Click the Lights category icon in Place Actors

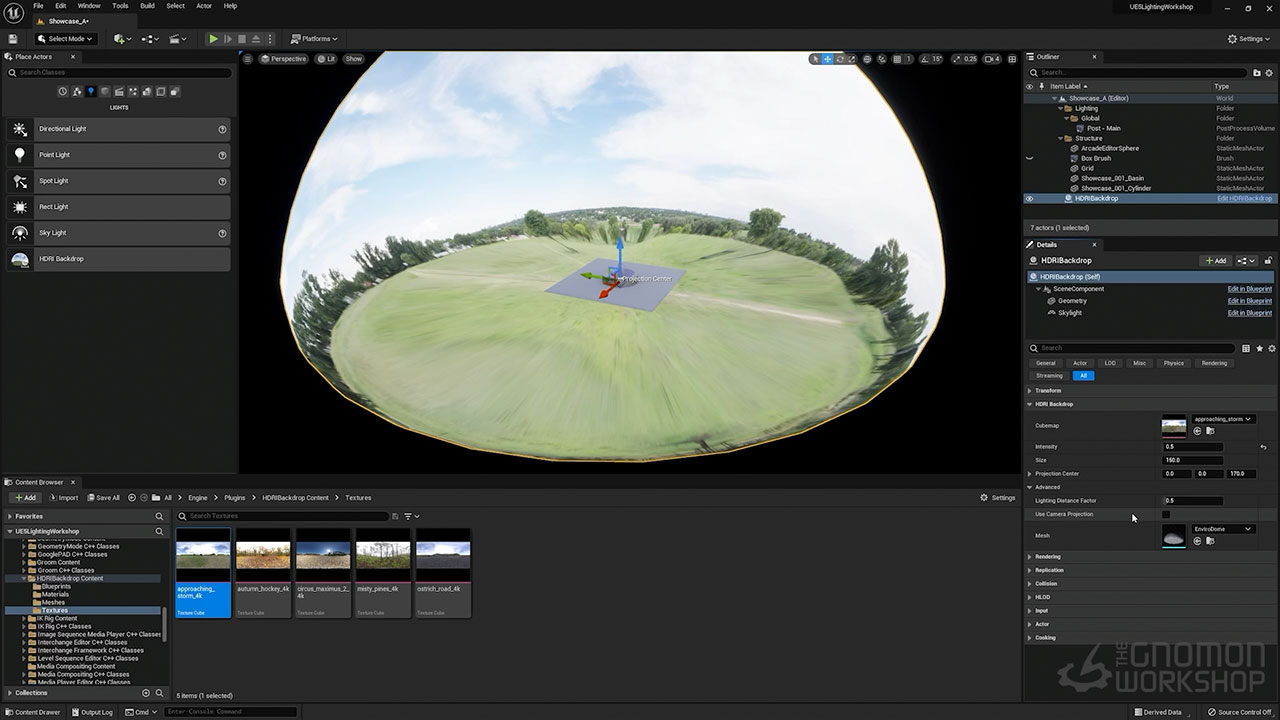point(90,92)
